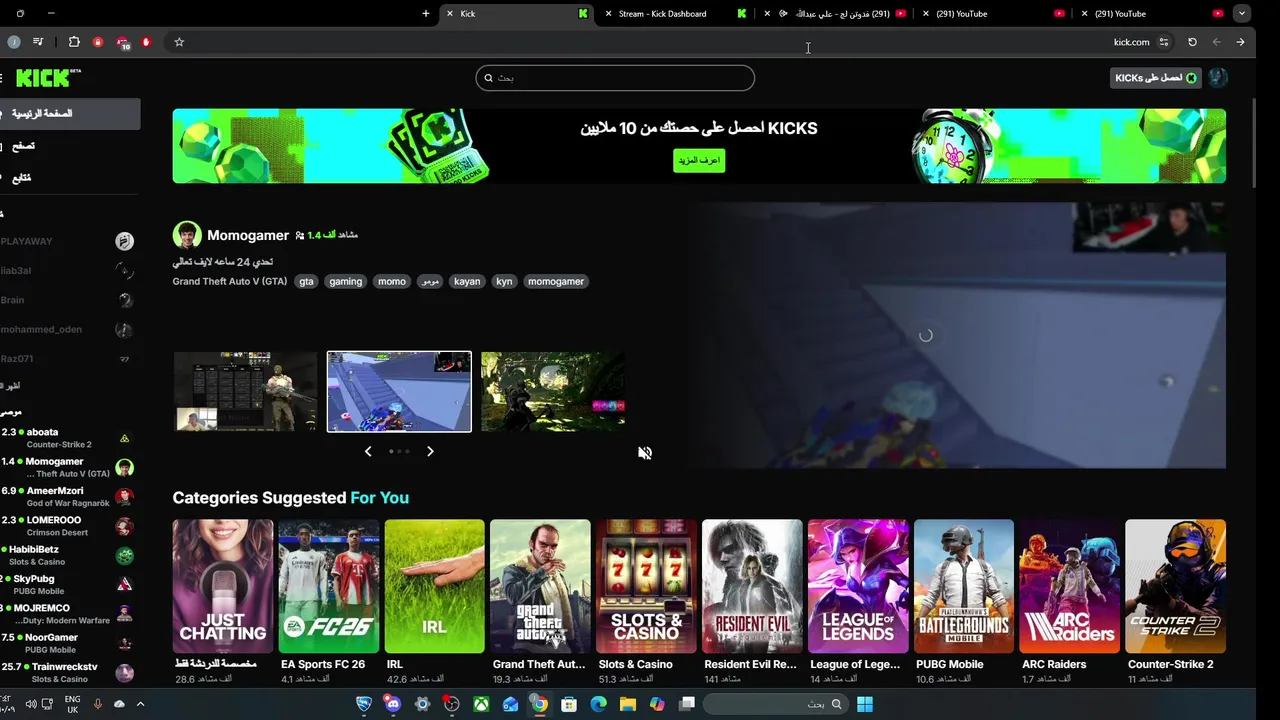This screenshot has width=1280, height=720.
Task: Open the browser extensions puzzle icon
Action: [74, 42]
